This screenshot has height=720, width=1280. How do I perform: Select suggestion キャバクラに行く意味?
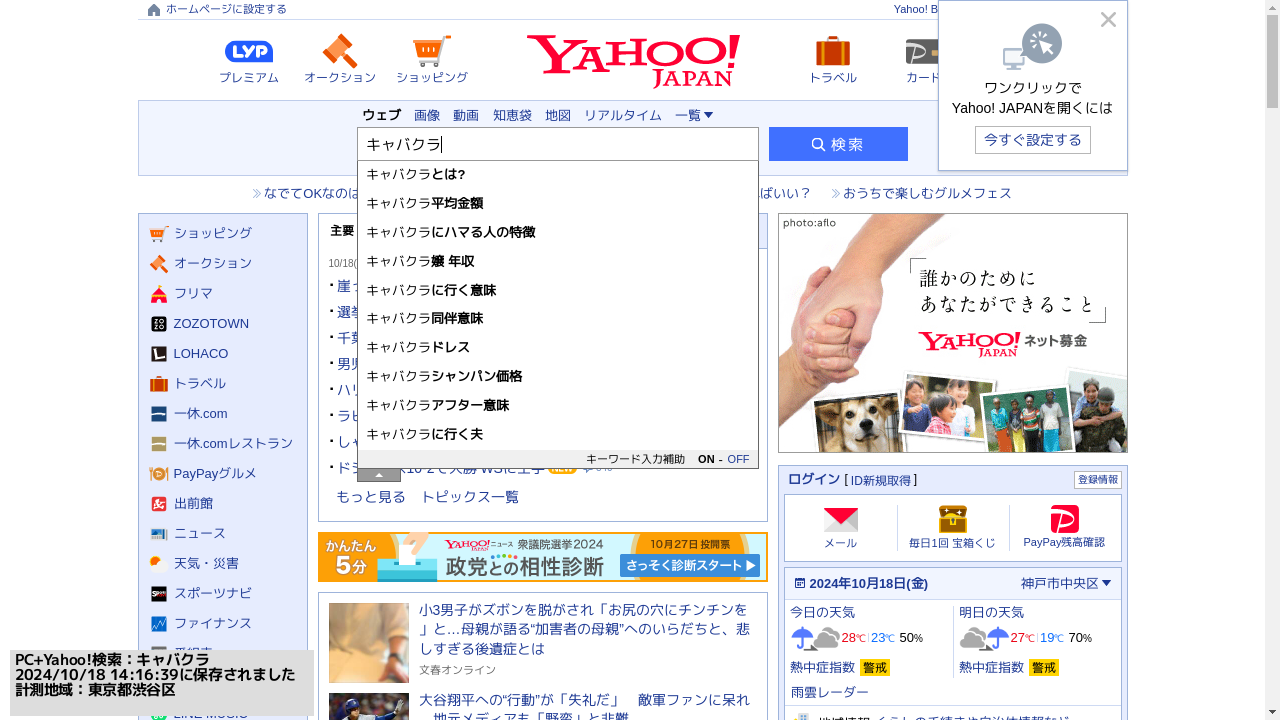(x=558, y=290)
